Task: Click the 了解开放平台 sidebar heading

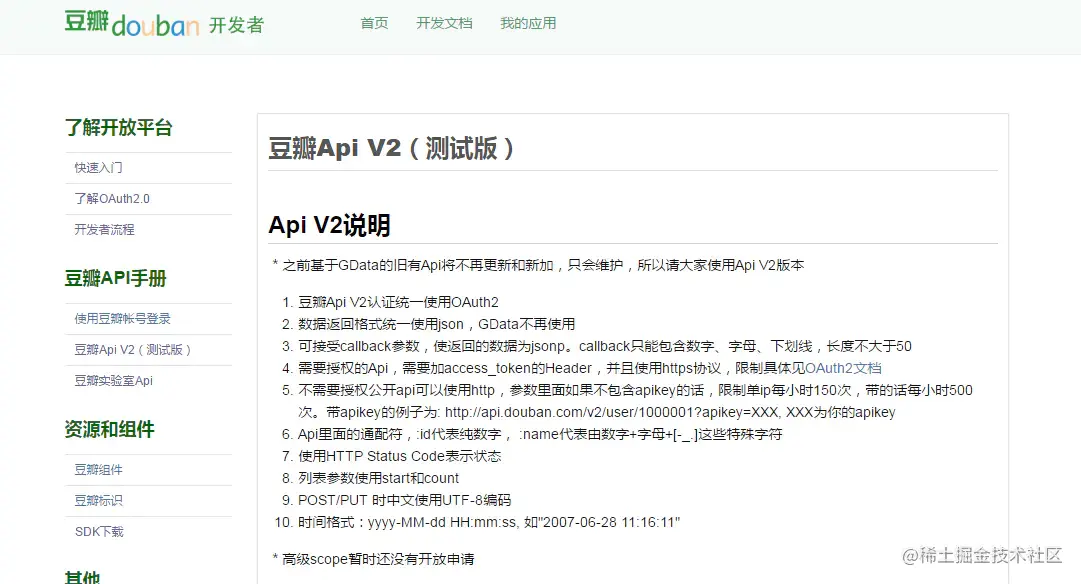Action: coord(119,128)
